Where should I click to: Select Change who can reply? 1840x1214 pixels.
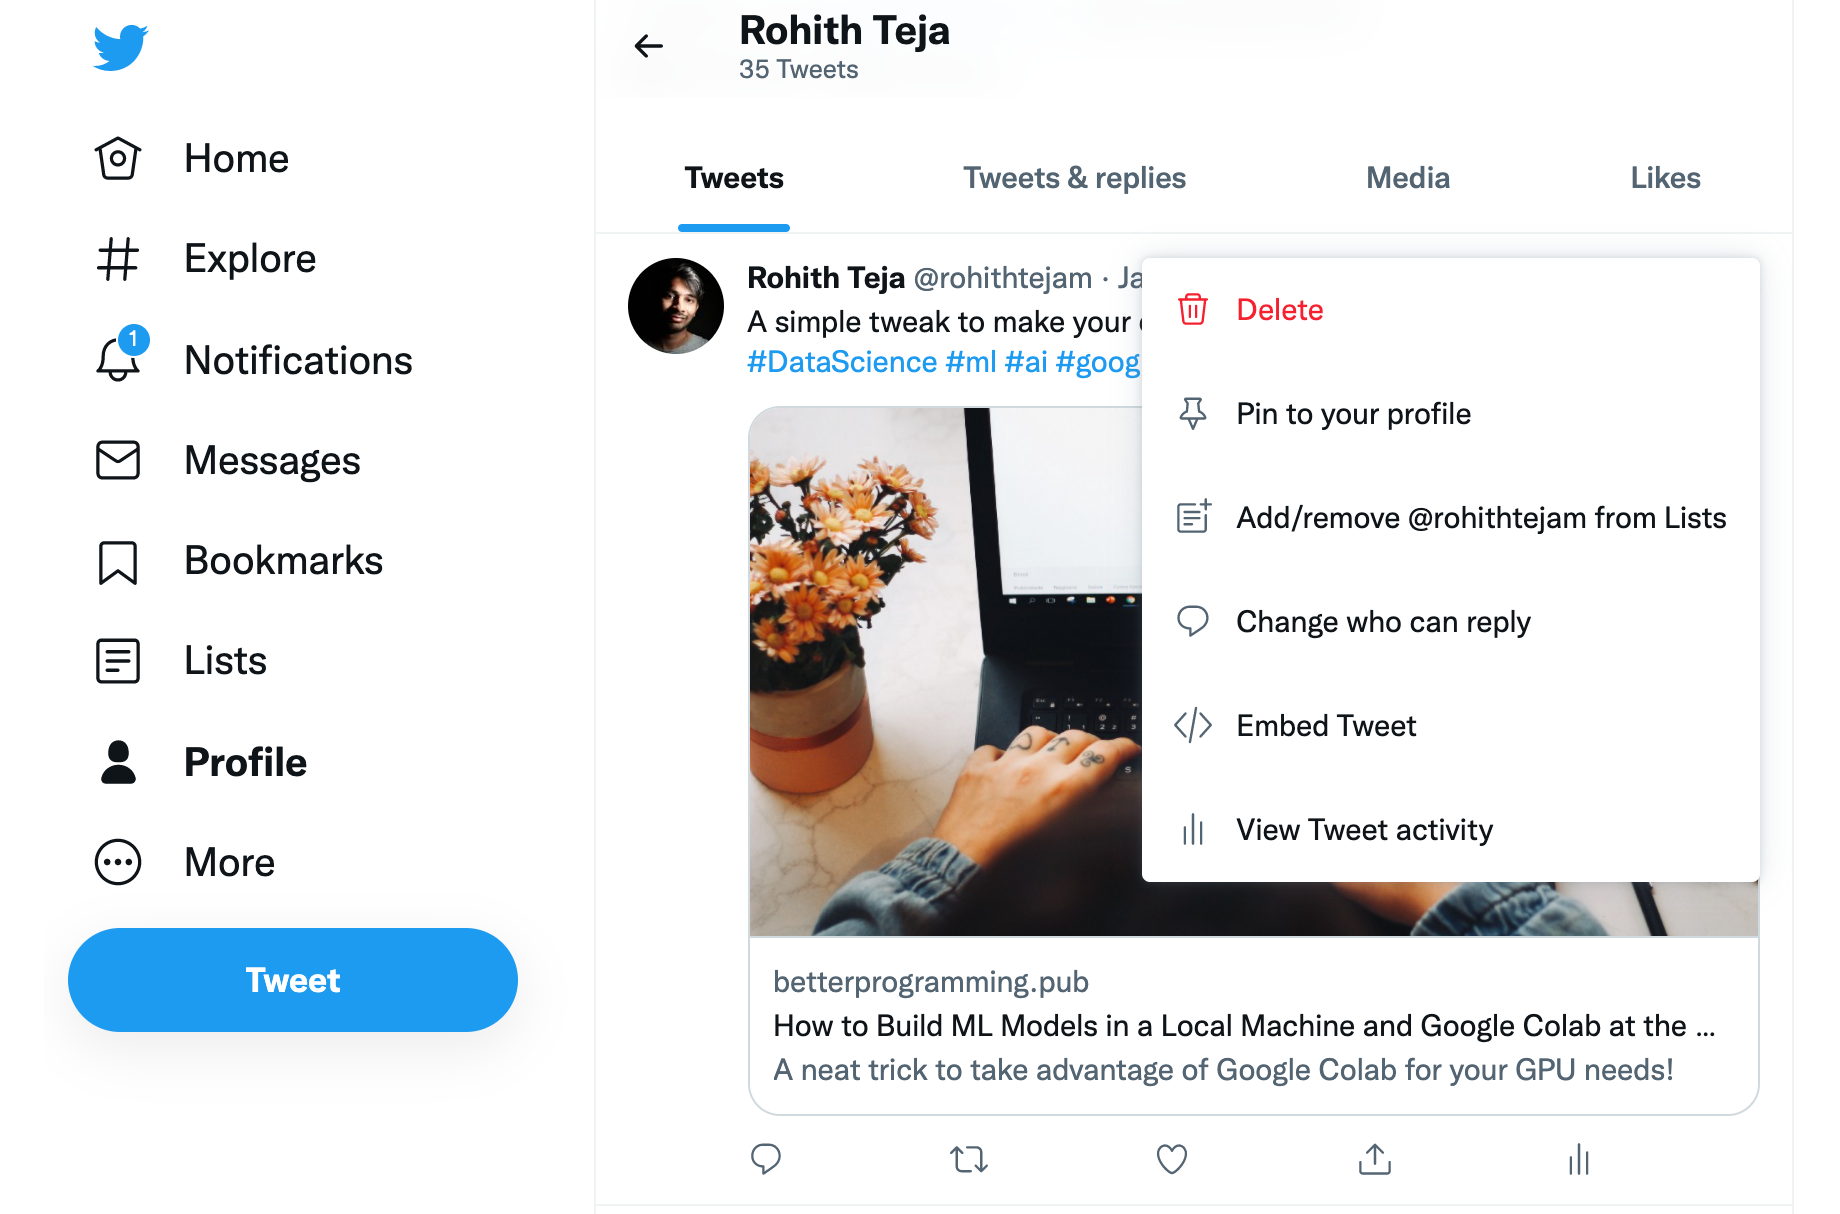(x=1383, y=622)
